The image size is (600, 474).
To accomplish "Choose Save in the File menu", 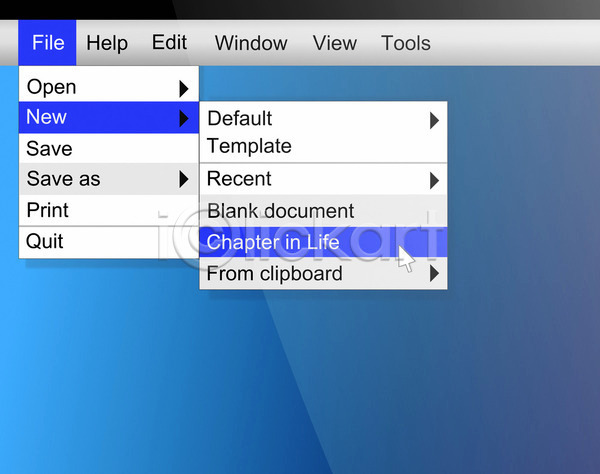I will click(49, 149).
